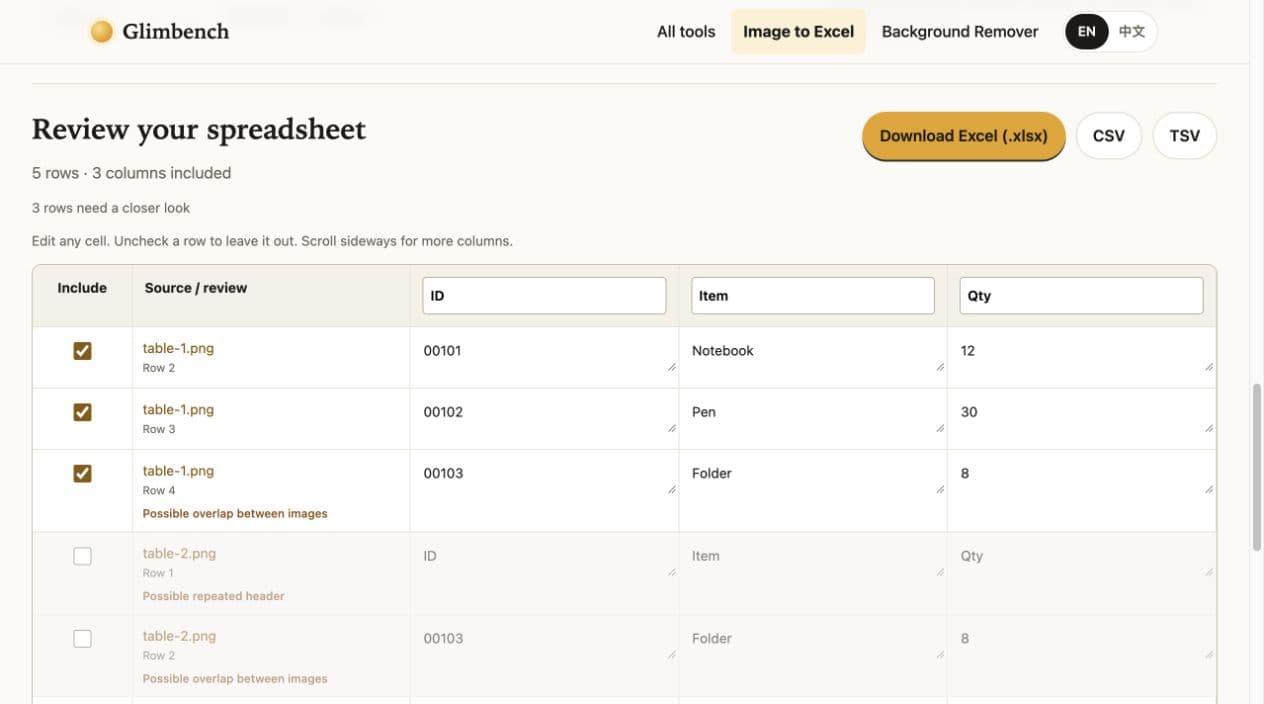Click the 00103 cell in table-1.png Row 4
1264x704 pixels.
544,490
